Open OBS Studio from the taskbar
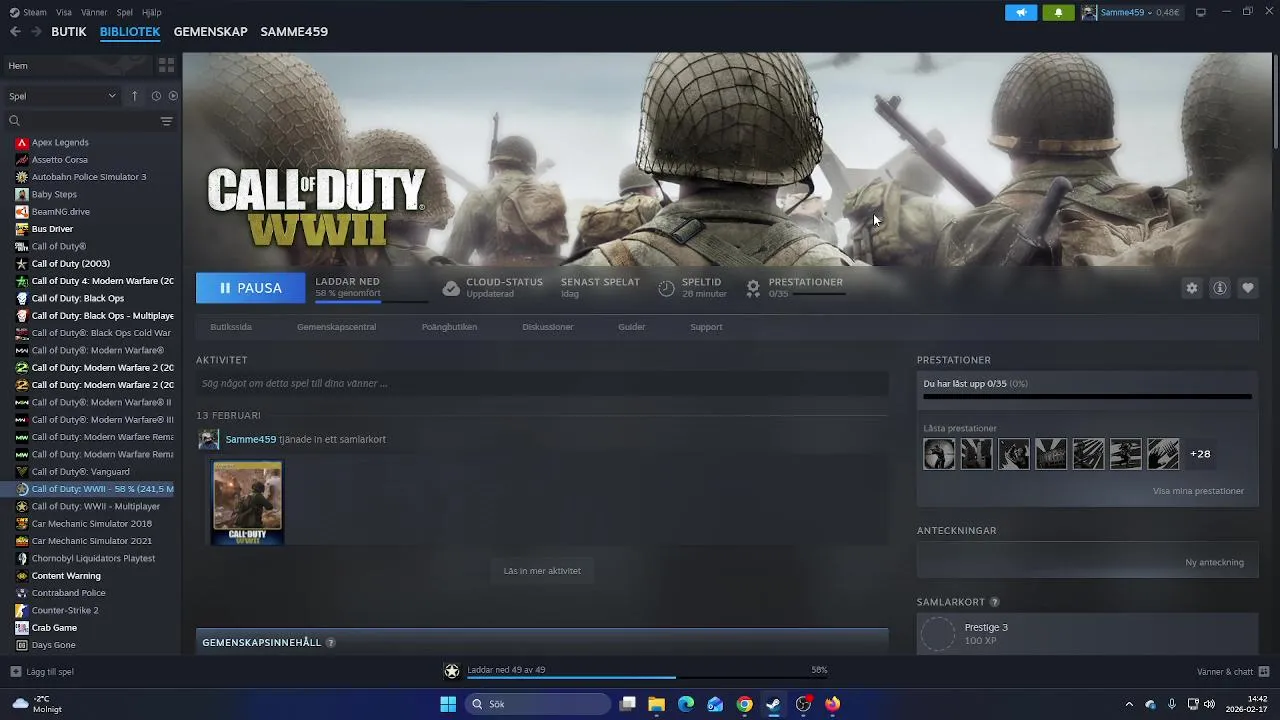Viewport: 1280px width, 720px height. point(803,704)
